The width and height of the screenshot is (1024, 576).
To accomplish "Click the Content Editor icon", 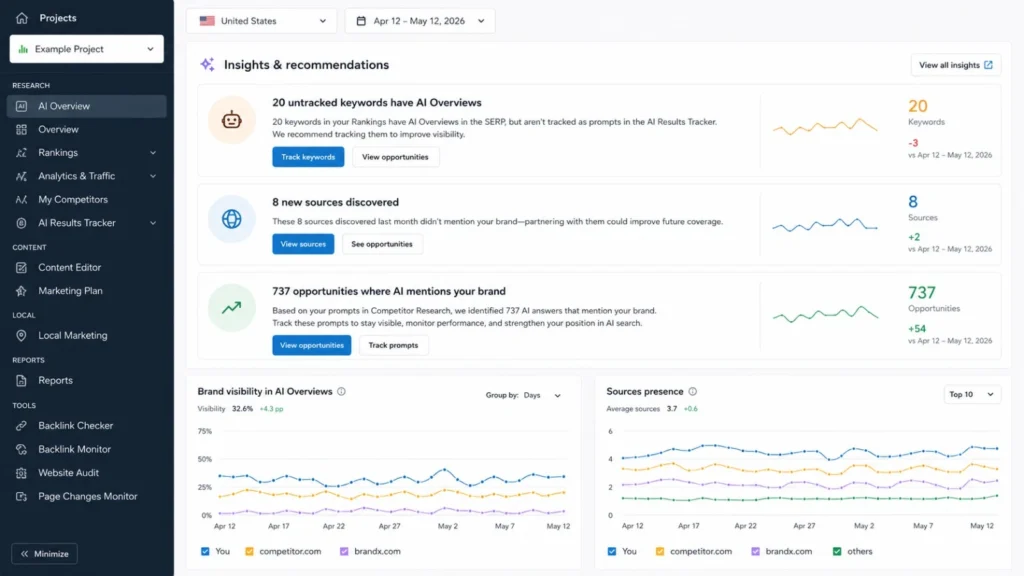I will pos(22,268).
